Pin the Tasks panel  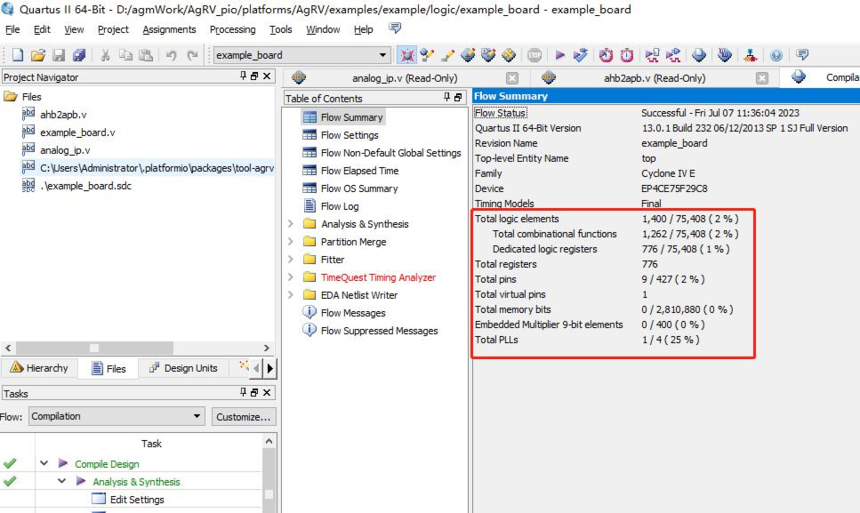tap(243, 392)
